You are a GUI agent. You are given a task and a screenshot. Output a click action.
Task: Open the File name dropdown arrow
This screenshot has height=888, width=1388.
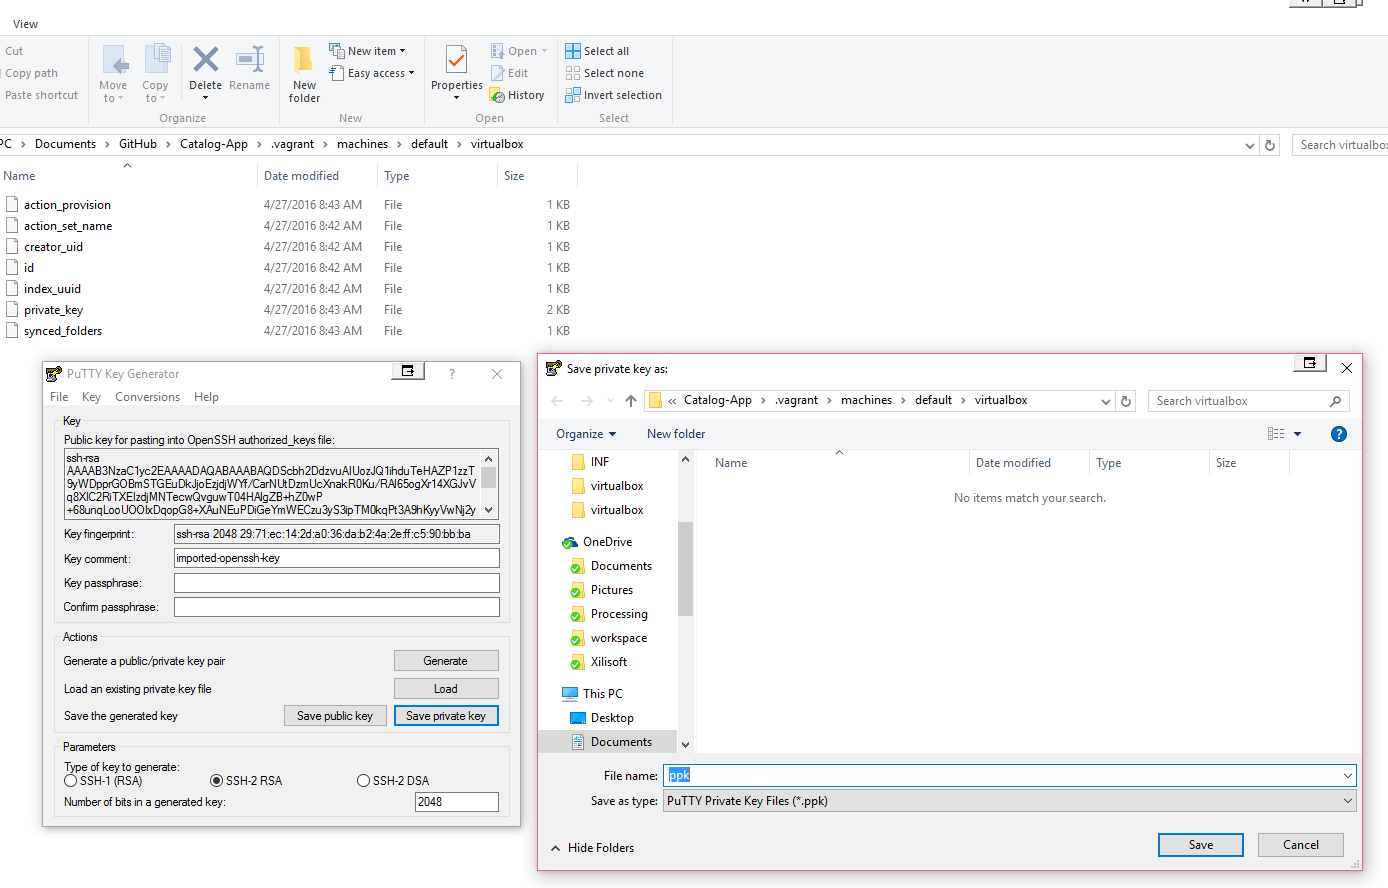1348,776
